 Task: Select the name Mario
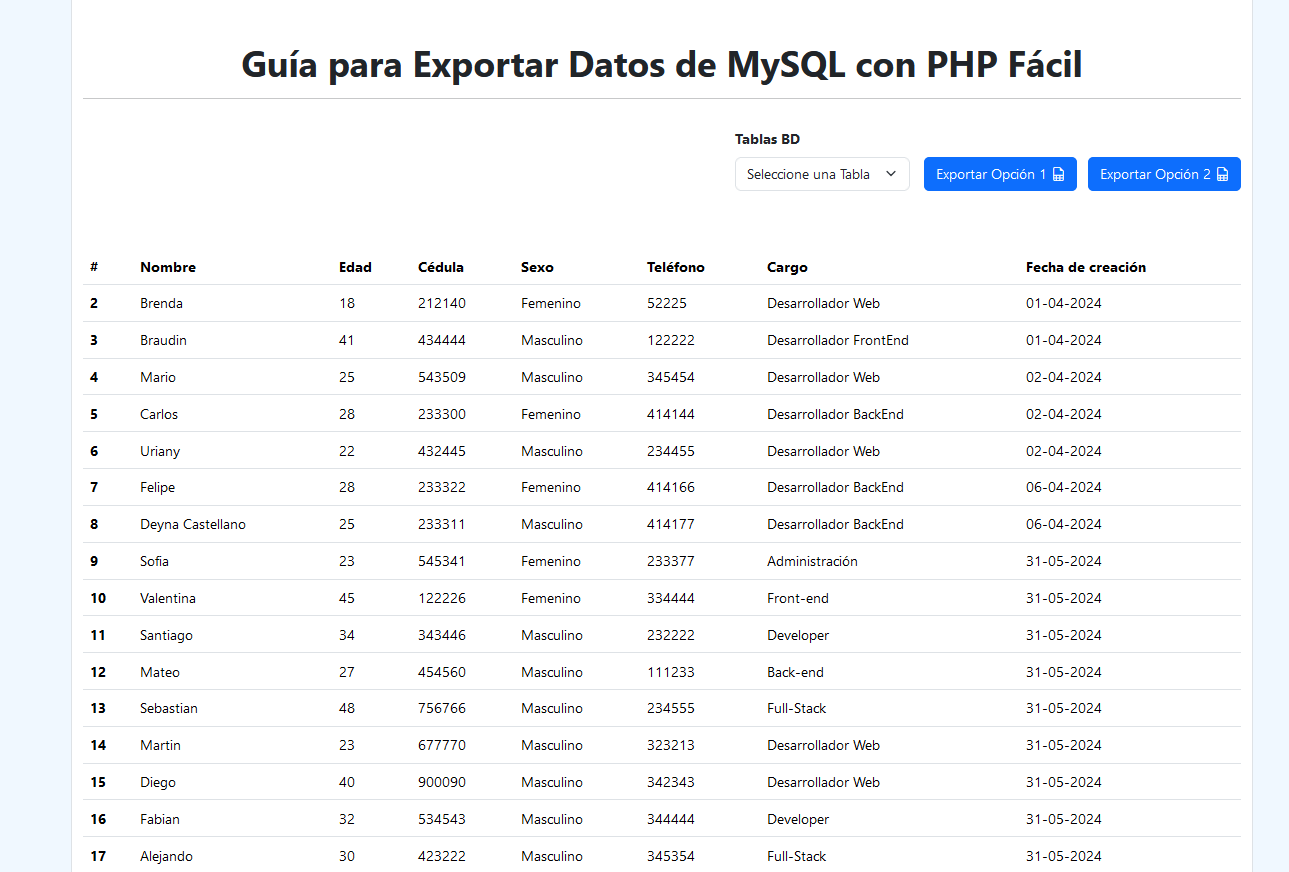(158, 377)
